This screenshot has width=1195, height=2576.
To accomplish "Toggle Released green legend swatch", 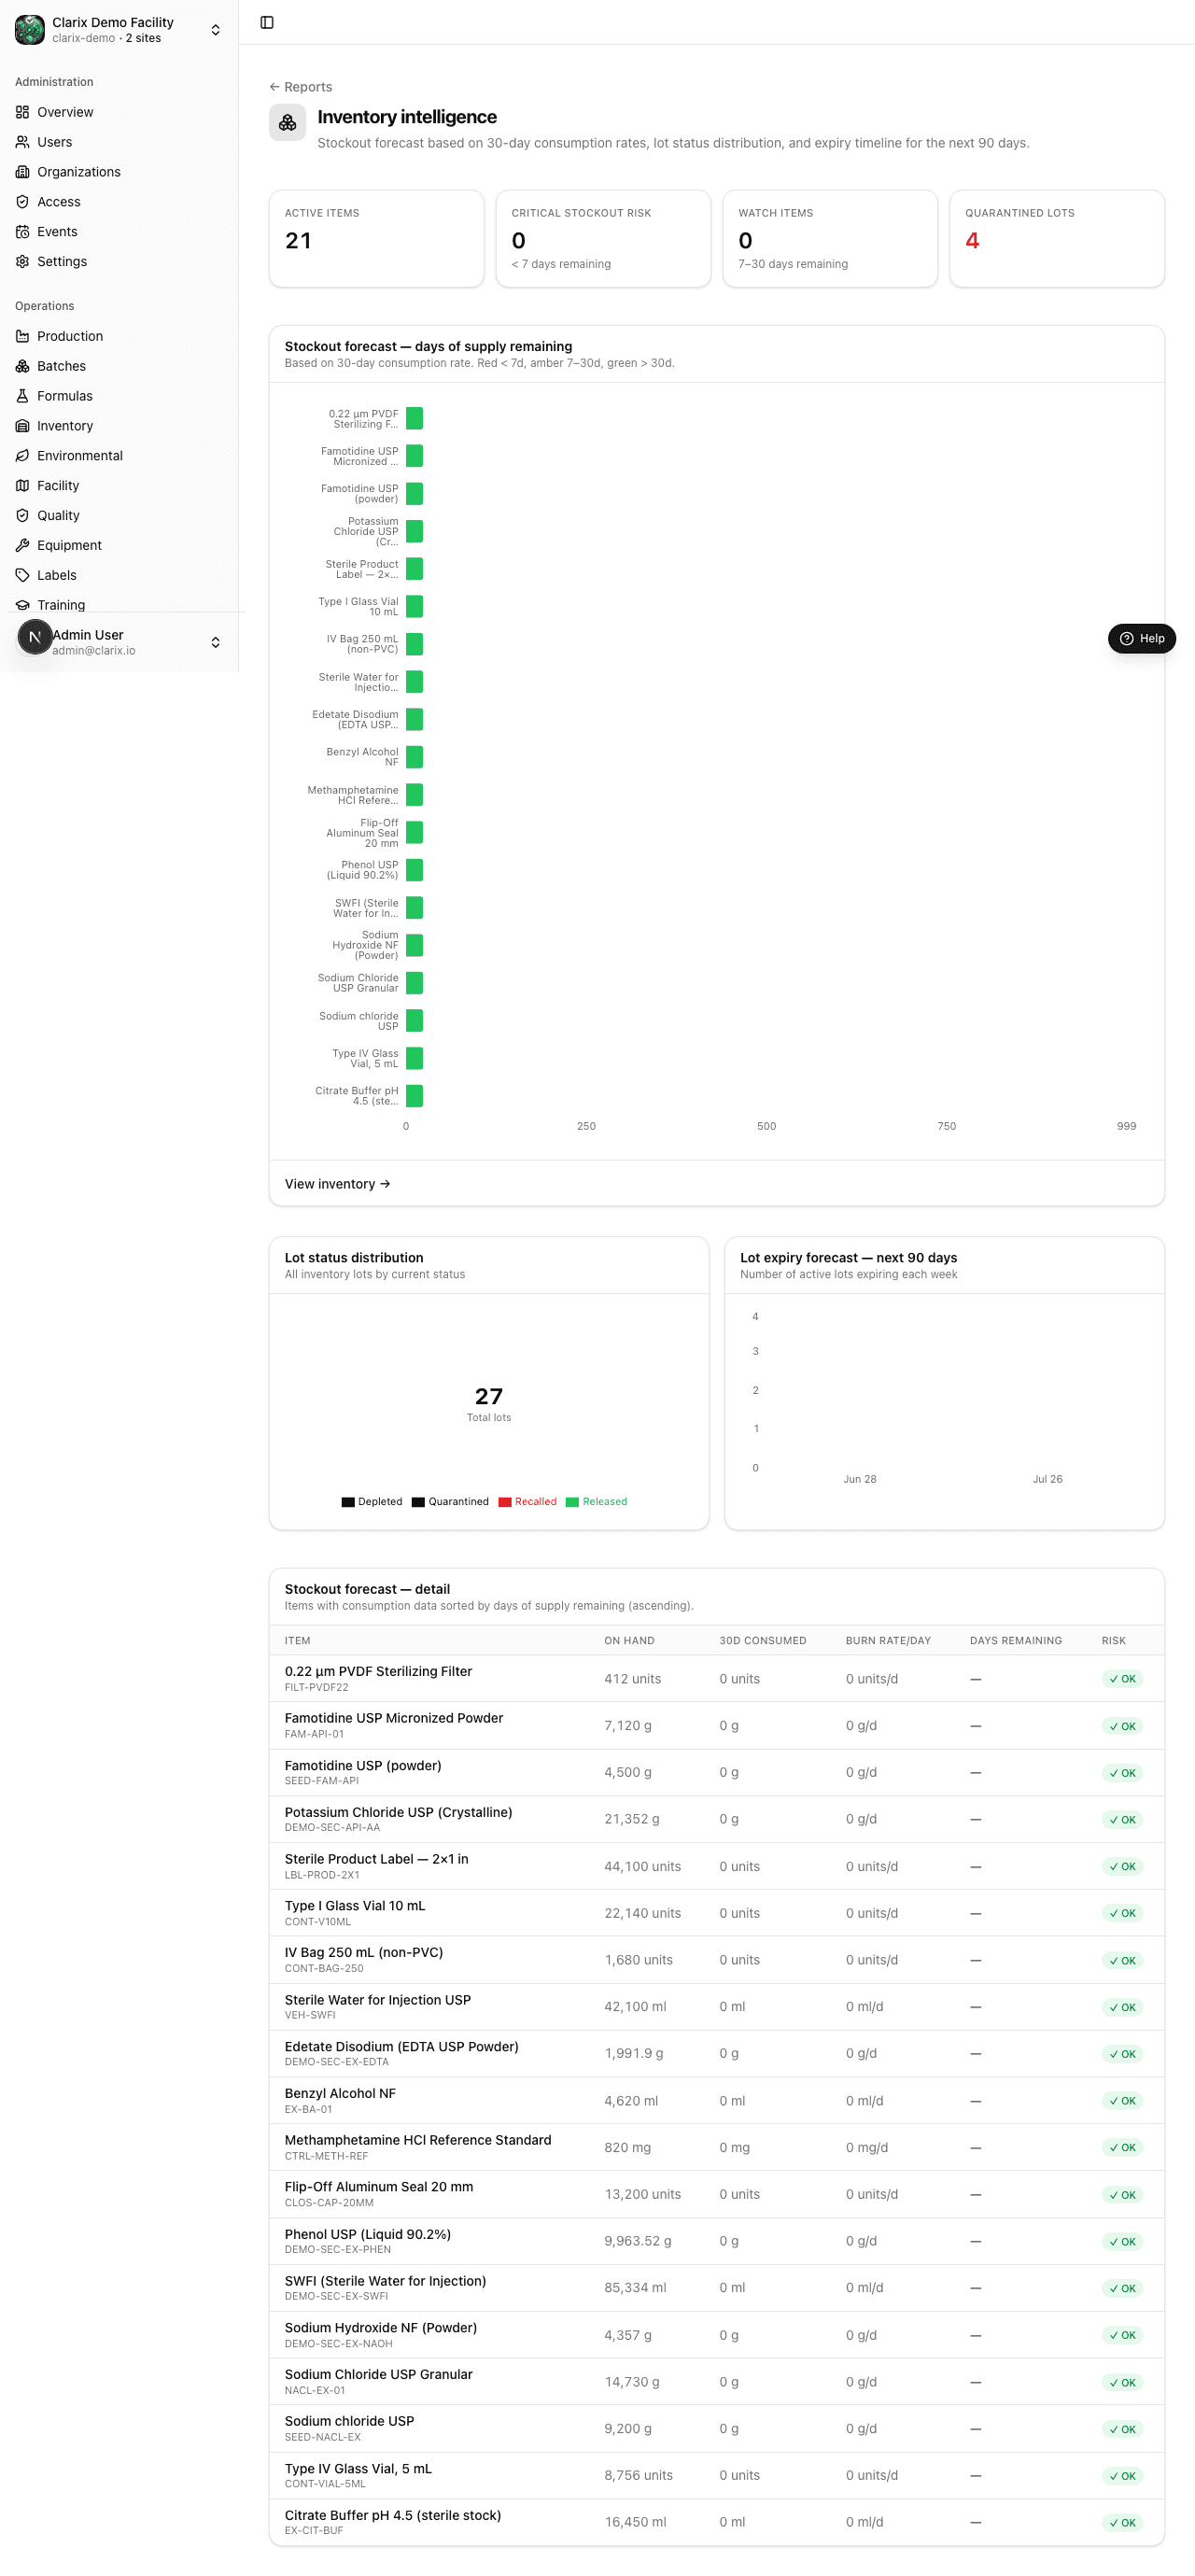I will 572,1502.
